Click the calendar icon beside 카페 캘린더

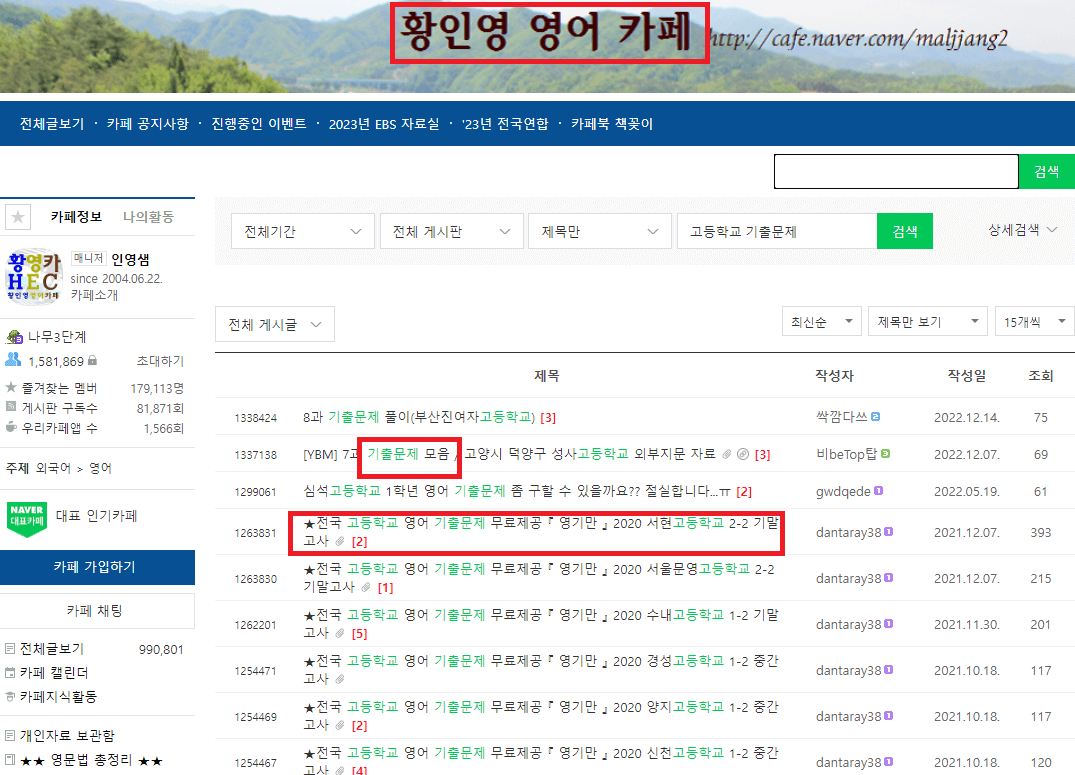click(x=10, y=671)
